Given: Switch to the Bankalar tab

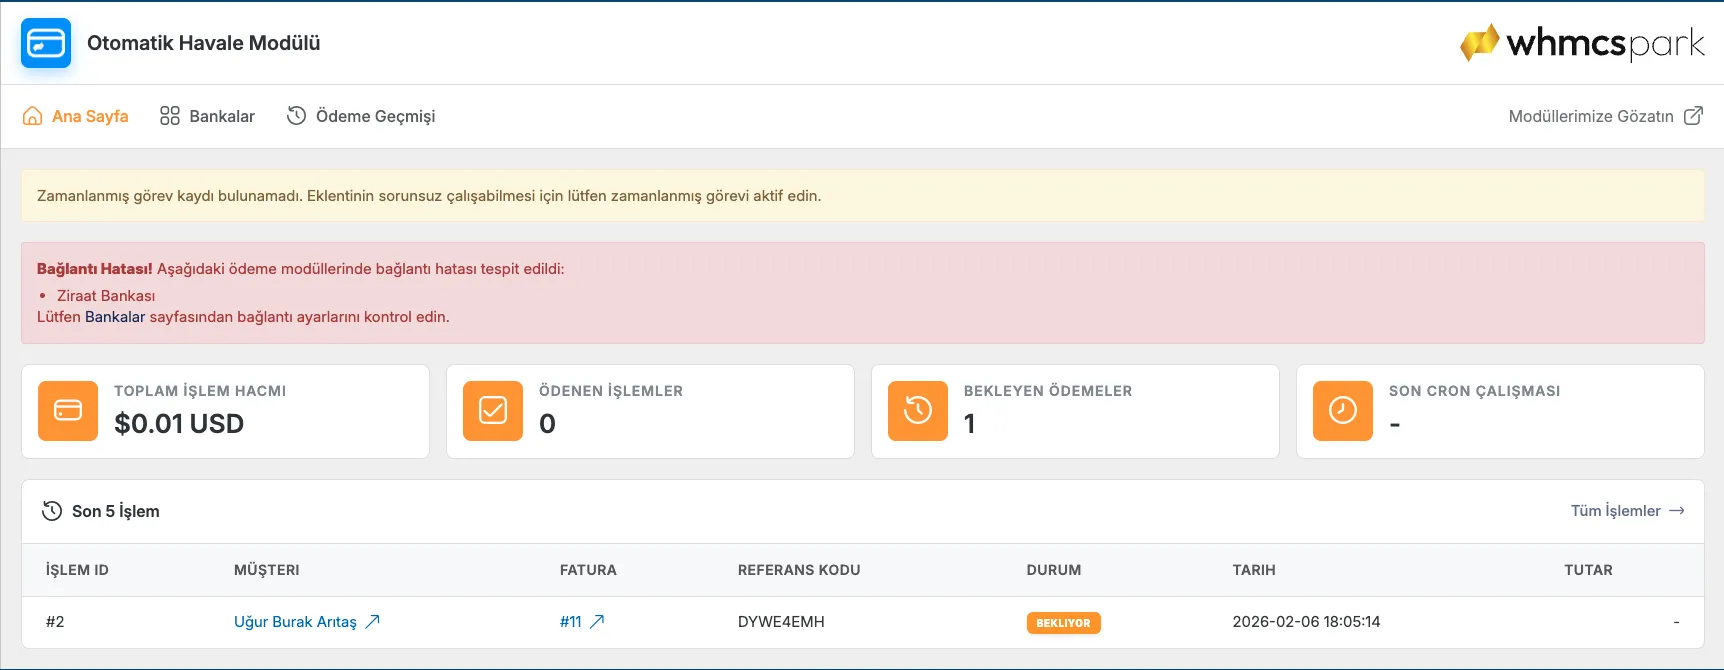Looking at the screenshot, I should [207, 116].
